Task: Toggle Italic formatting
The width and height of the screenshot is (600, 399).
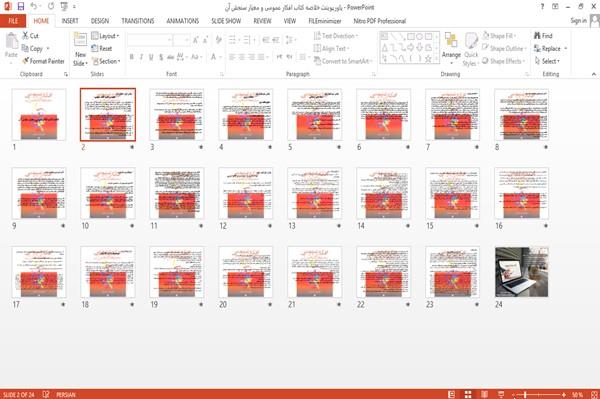Action: (x=141, y=57)
